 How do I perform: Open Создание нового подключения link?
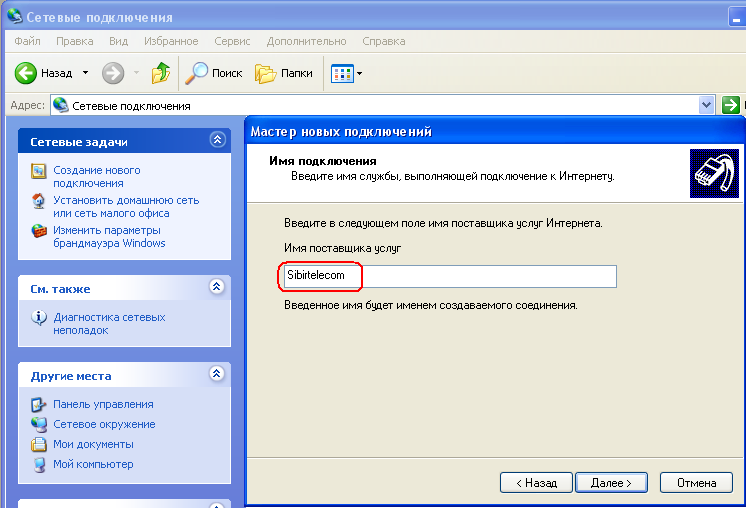[x=97, y=176]
